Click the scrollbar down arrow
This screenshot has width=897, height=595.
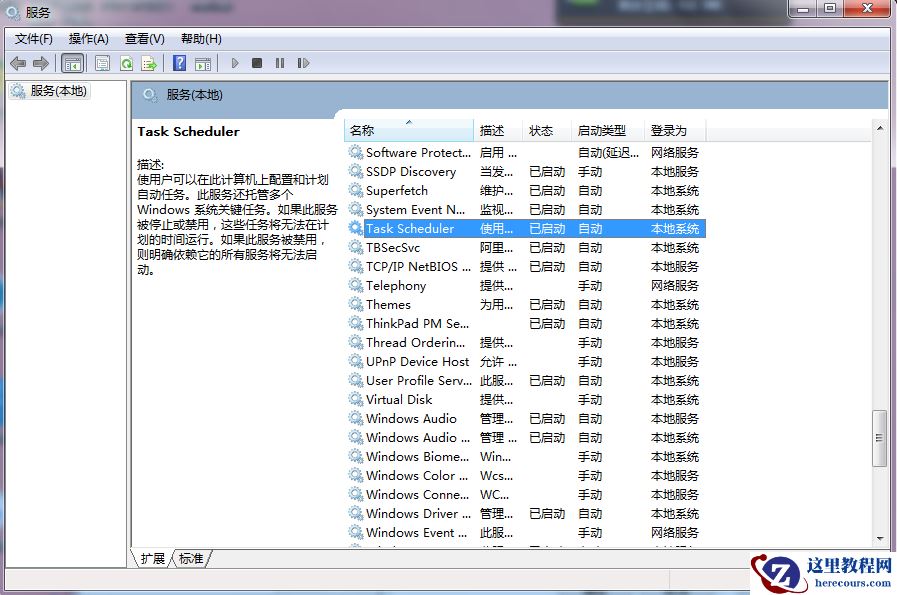point(879,538)
